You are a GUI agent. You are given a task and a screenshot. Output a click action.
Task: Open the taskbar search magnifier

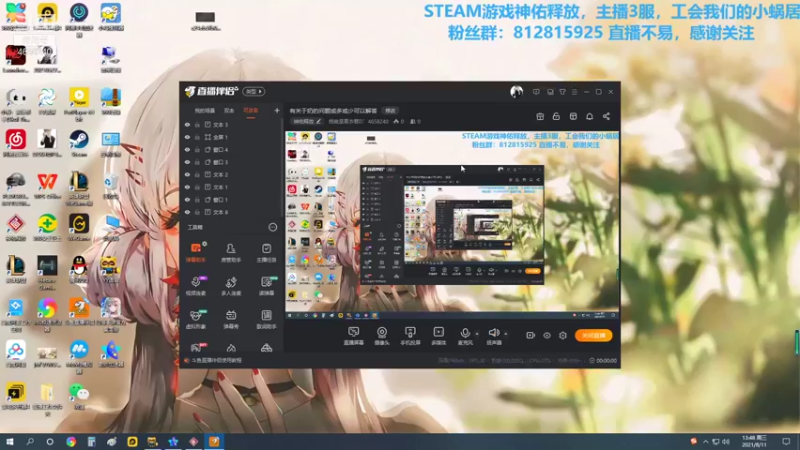click(30, 441)
